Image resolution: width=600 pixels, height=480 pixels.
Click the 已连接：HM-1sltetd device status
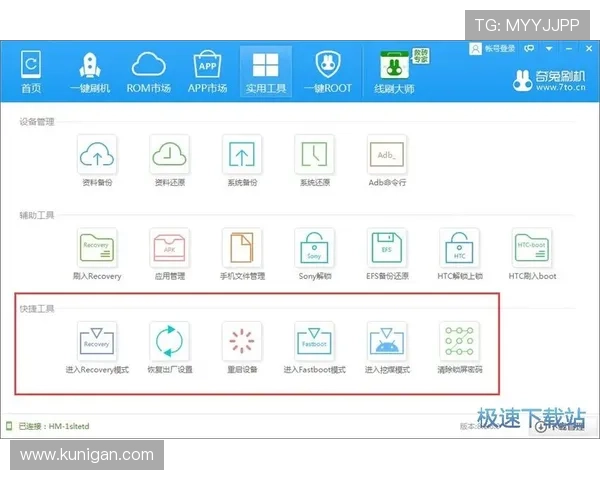tap(54, 426)
